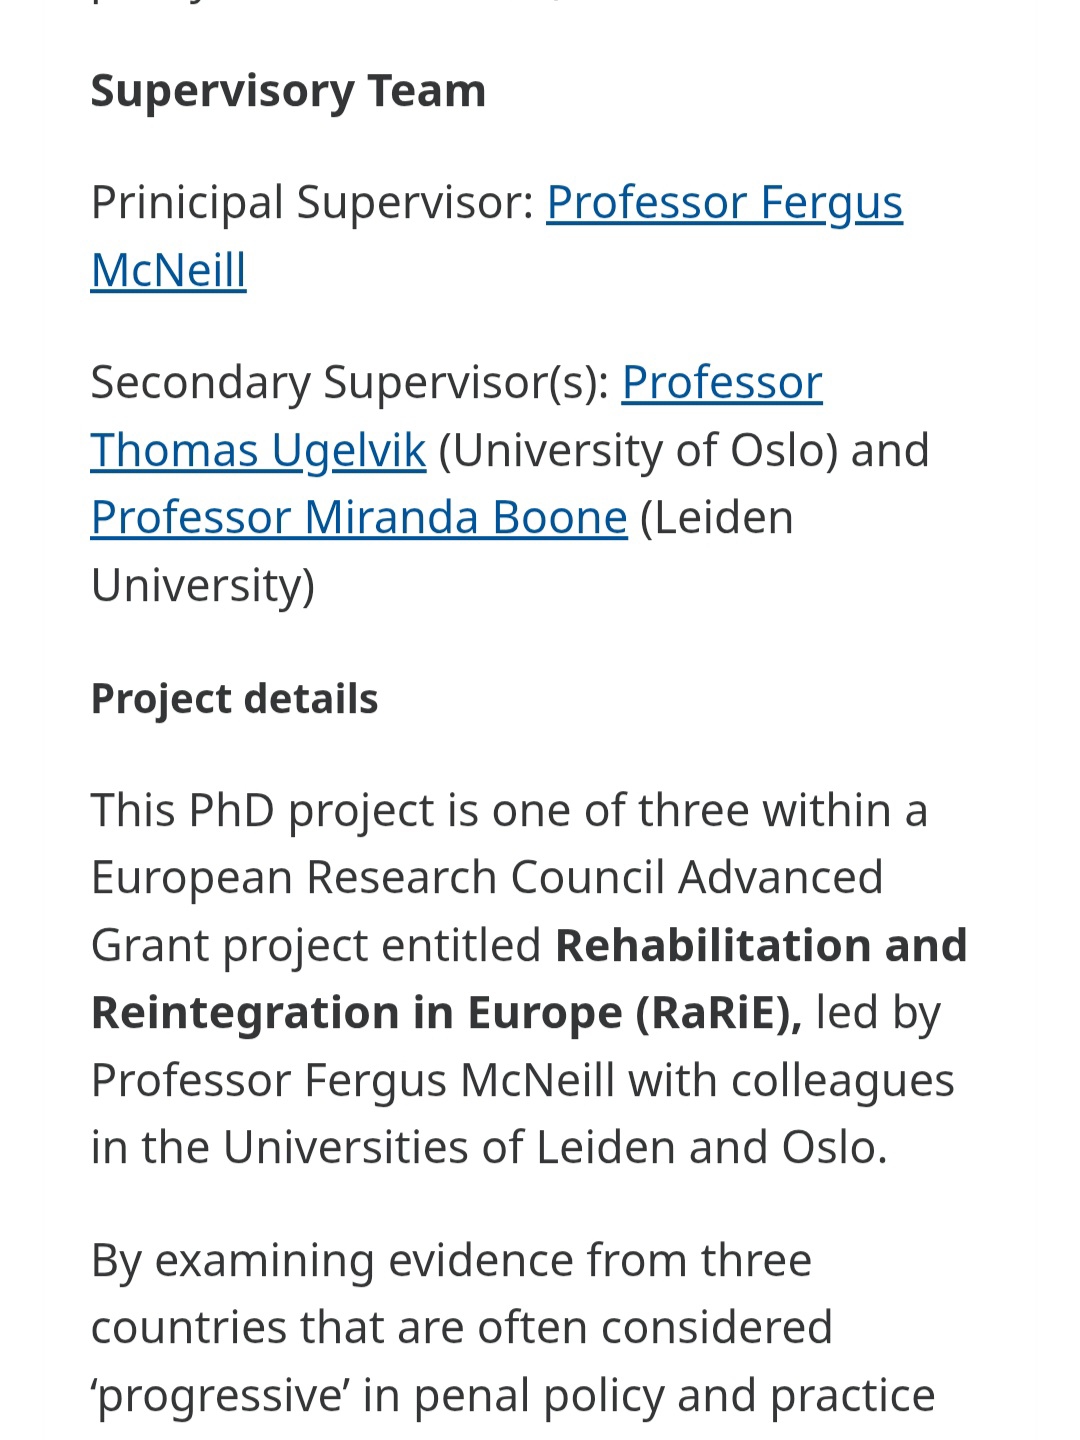Tap the Supervisory Team heading

point(288,91)
